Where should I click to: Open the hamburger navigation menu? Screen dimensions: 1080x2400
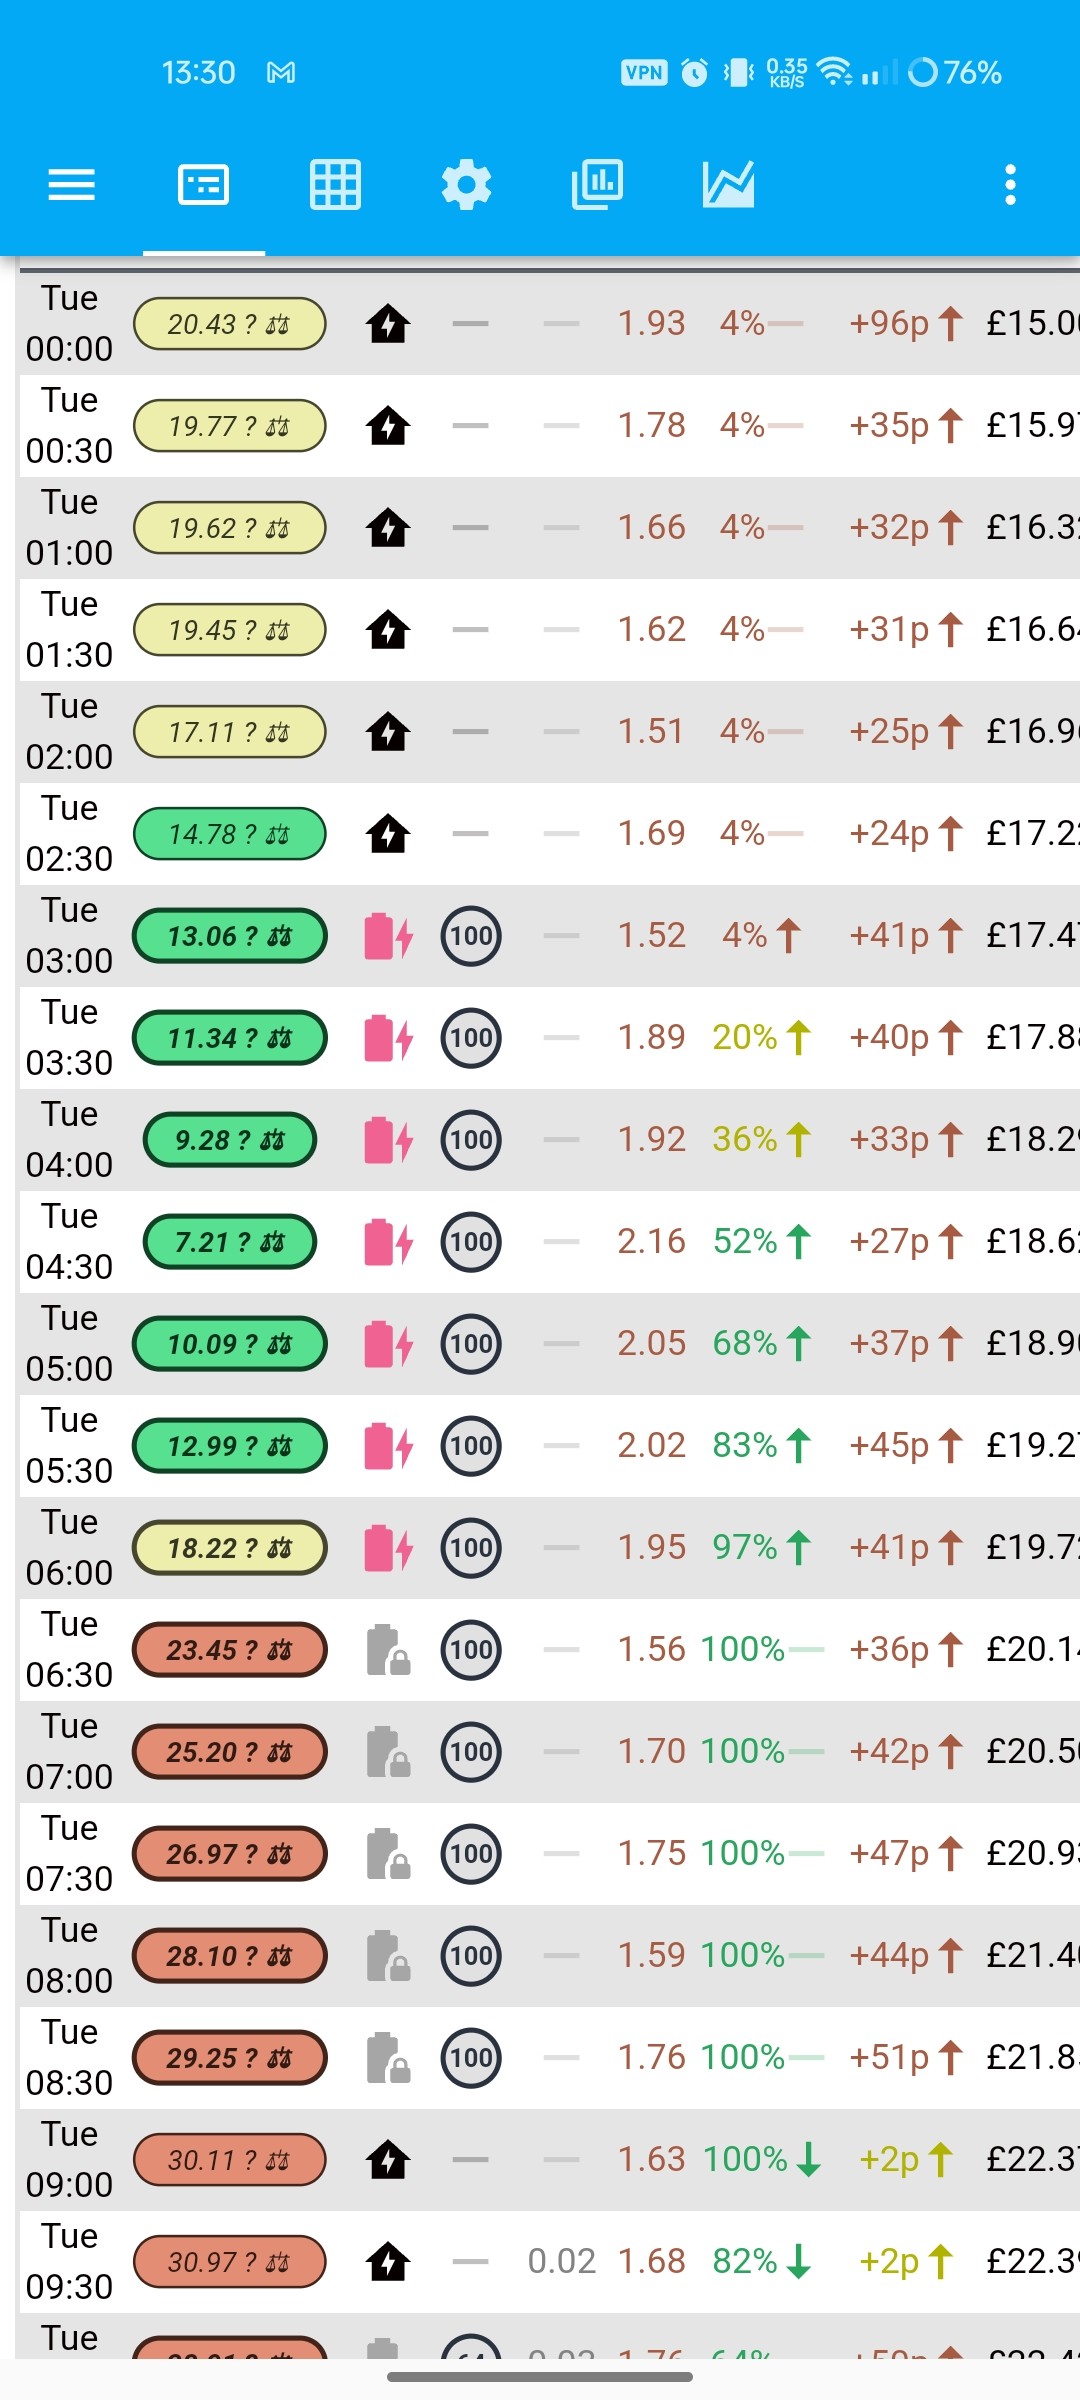pyautogui.click(x=71, y=185)
